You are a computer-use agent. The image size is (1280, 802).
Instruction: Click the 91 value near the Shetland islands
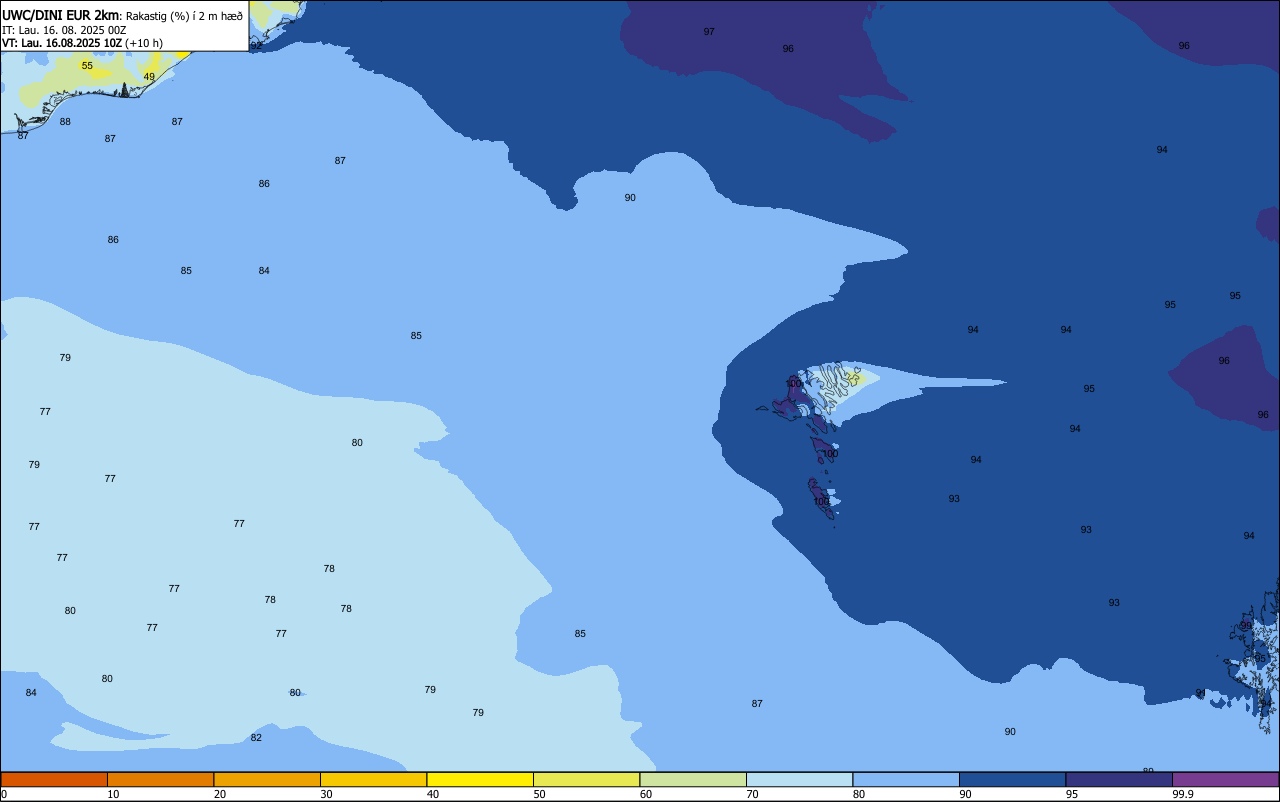coord(1201,693)
